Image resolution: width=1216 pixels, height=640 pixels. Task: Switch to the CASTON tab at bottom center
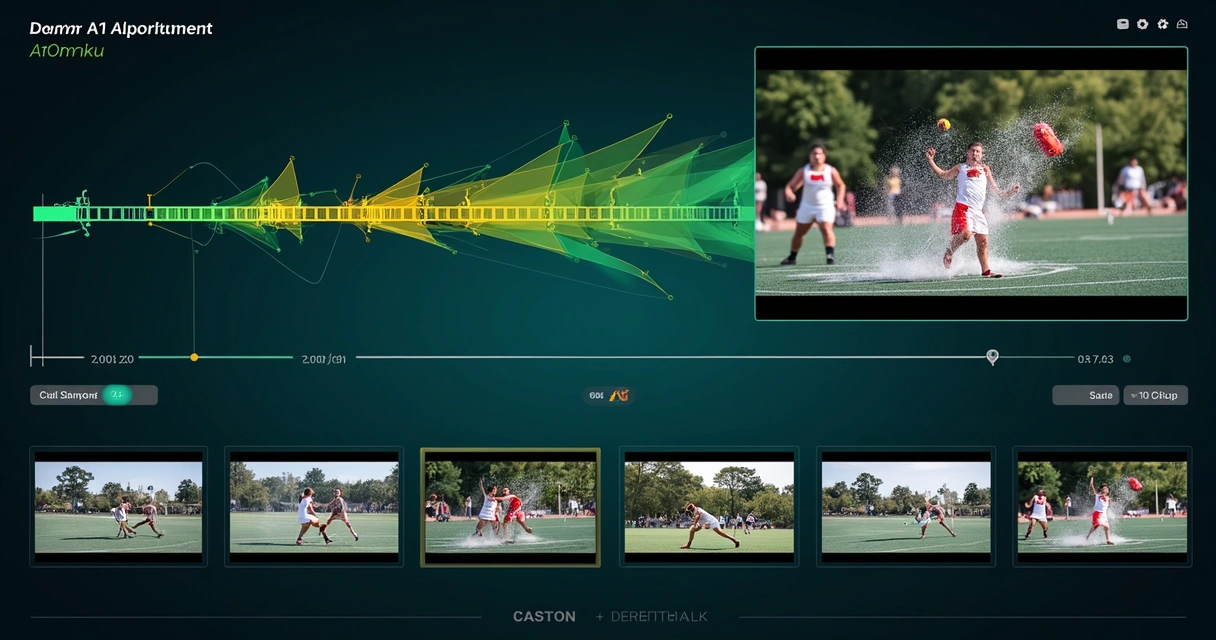pos(544,616)
